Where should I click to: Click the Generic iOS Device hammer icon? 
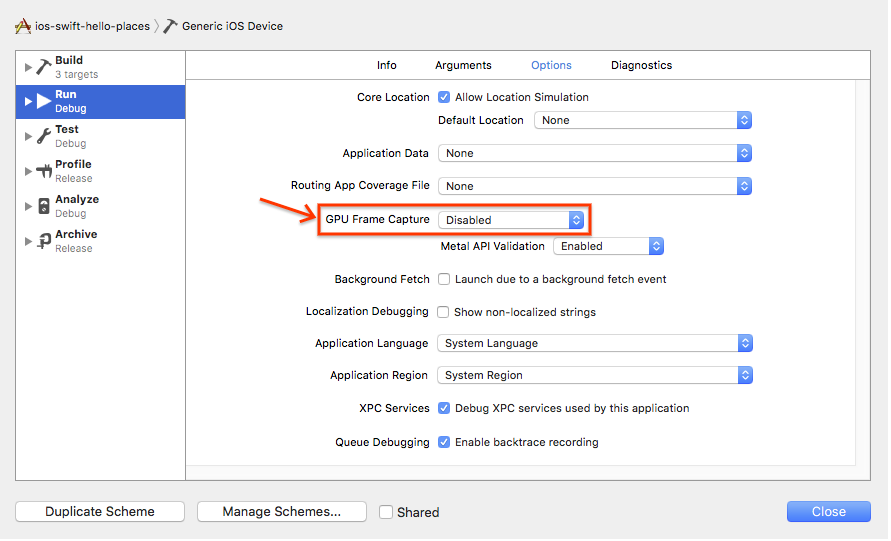[171, 26]
